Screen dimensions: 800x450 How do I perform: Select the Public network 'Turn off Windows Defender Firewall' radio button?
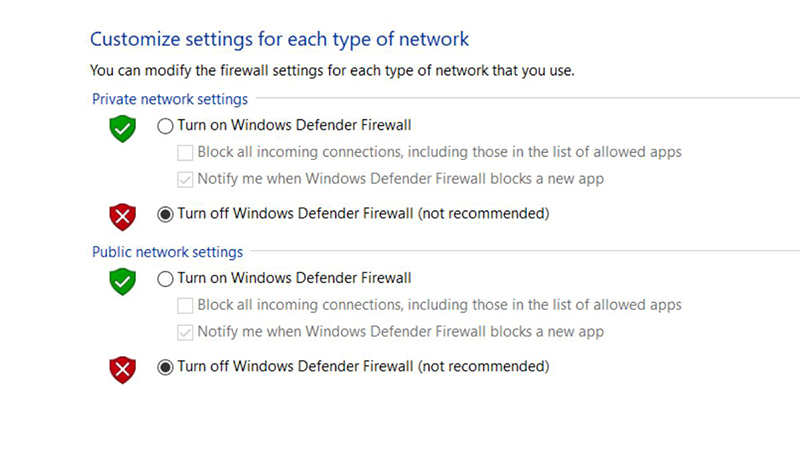point(165,367)
